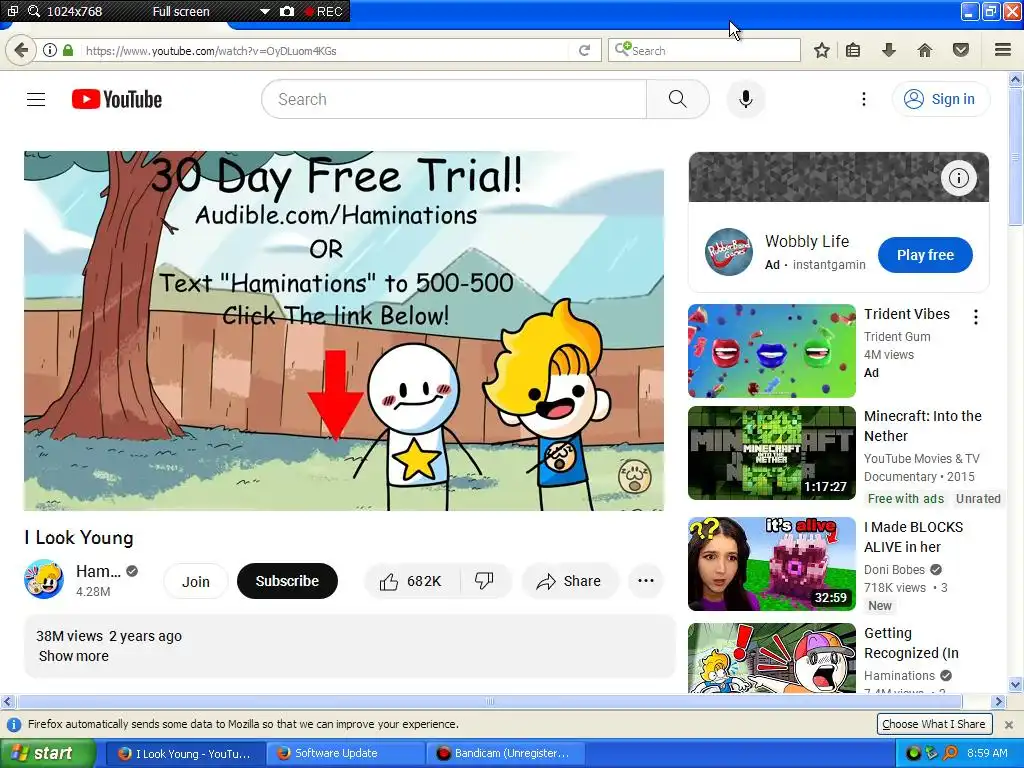Click the green padlock security icon
This screenshot has height=768, width=1024.
pyautogui.click(x=68, y=50)
